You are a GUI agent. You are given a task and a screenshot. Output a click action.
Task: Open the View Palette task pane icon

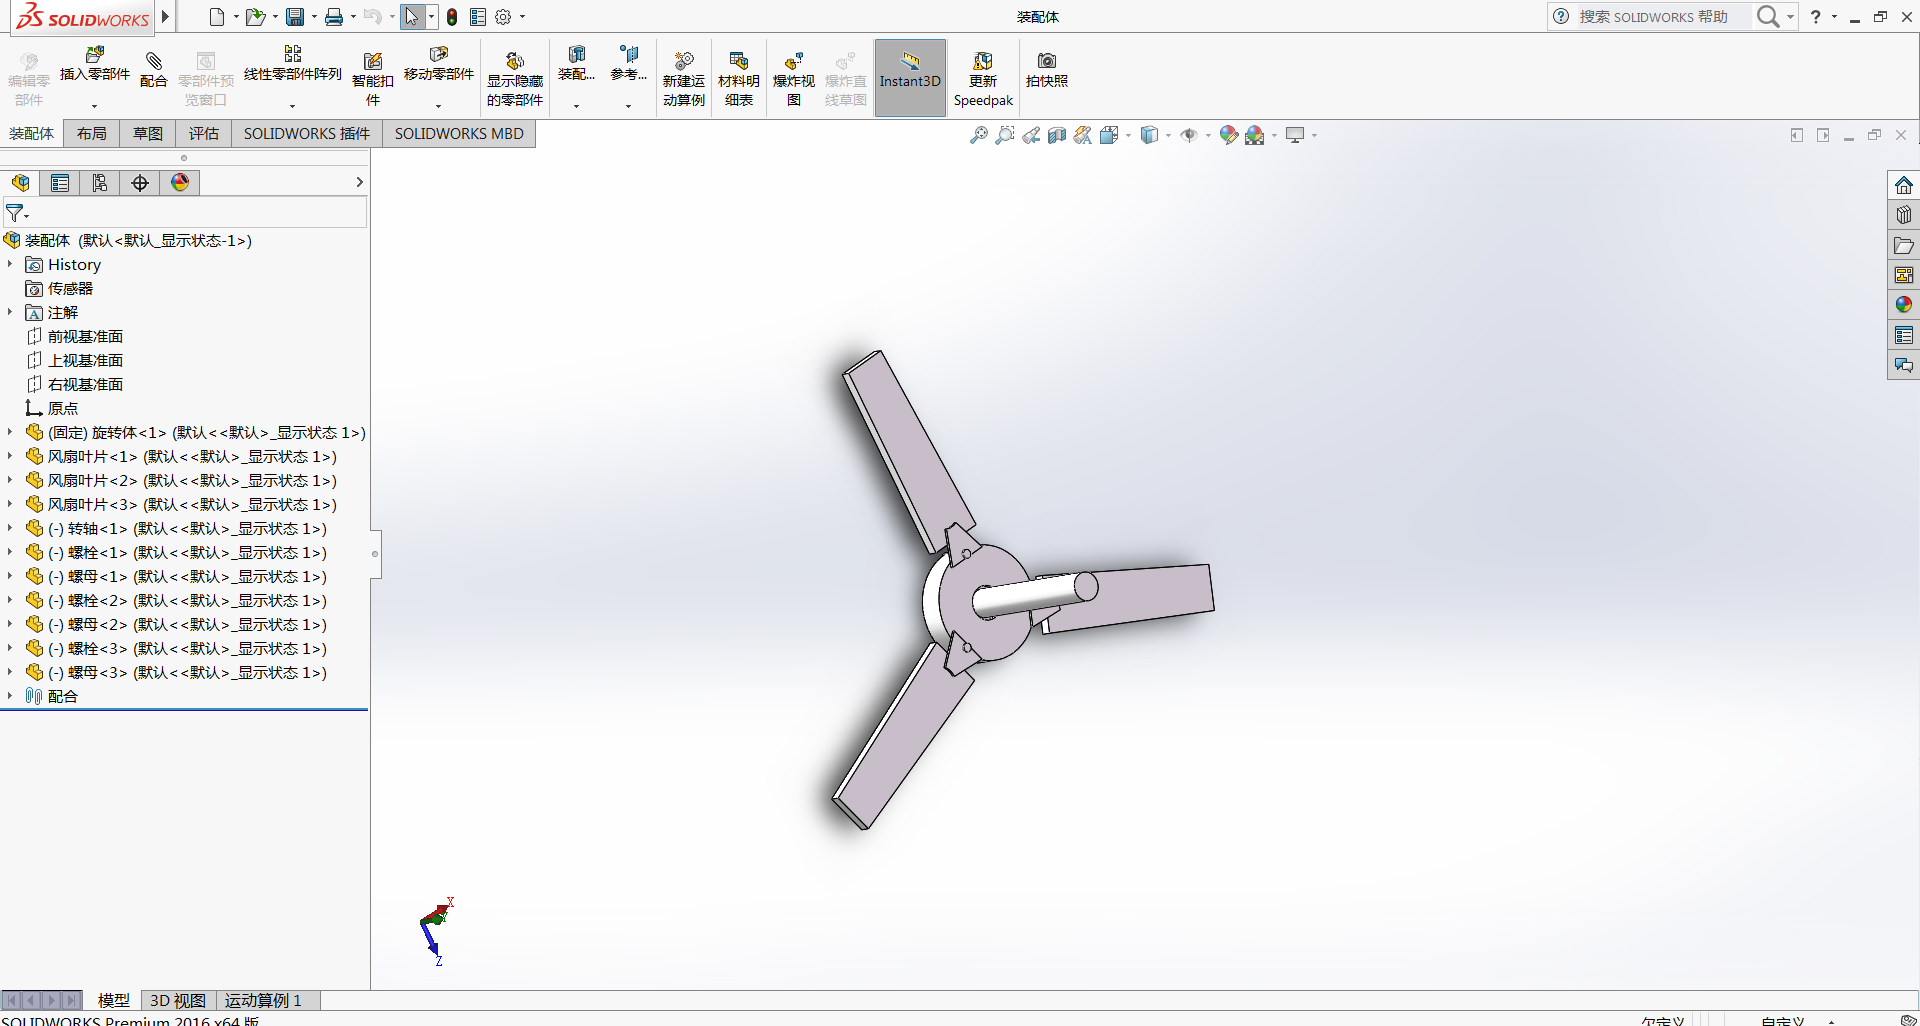pyautogui.click(x=1904, y=275)
